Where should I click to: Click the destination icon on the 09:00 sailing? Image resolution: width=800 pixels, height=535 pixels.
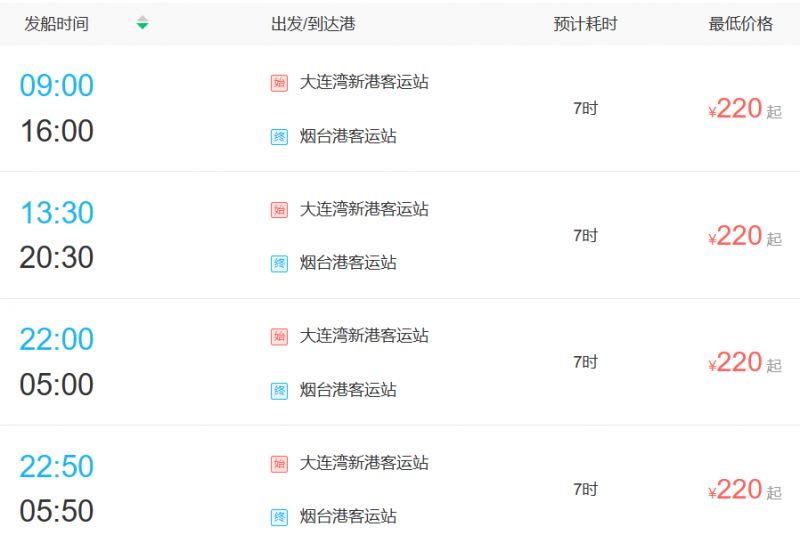[x=279, y=137]
